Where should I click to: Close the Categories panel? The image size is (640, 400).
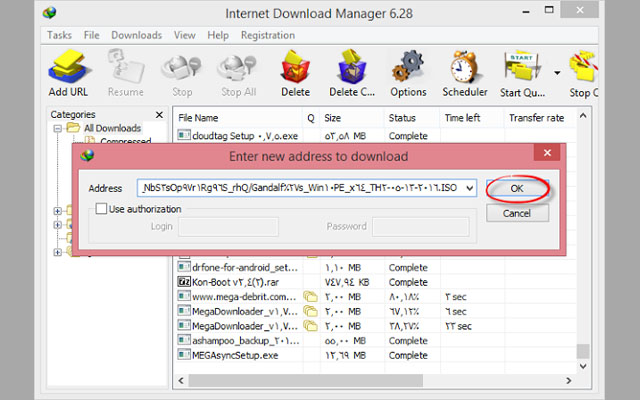[x=159, y=115]
